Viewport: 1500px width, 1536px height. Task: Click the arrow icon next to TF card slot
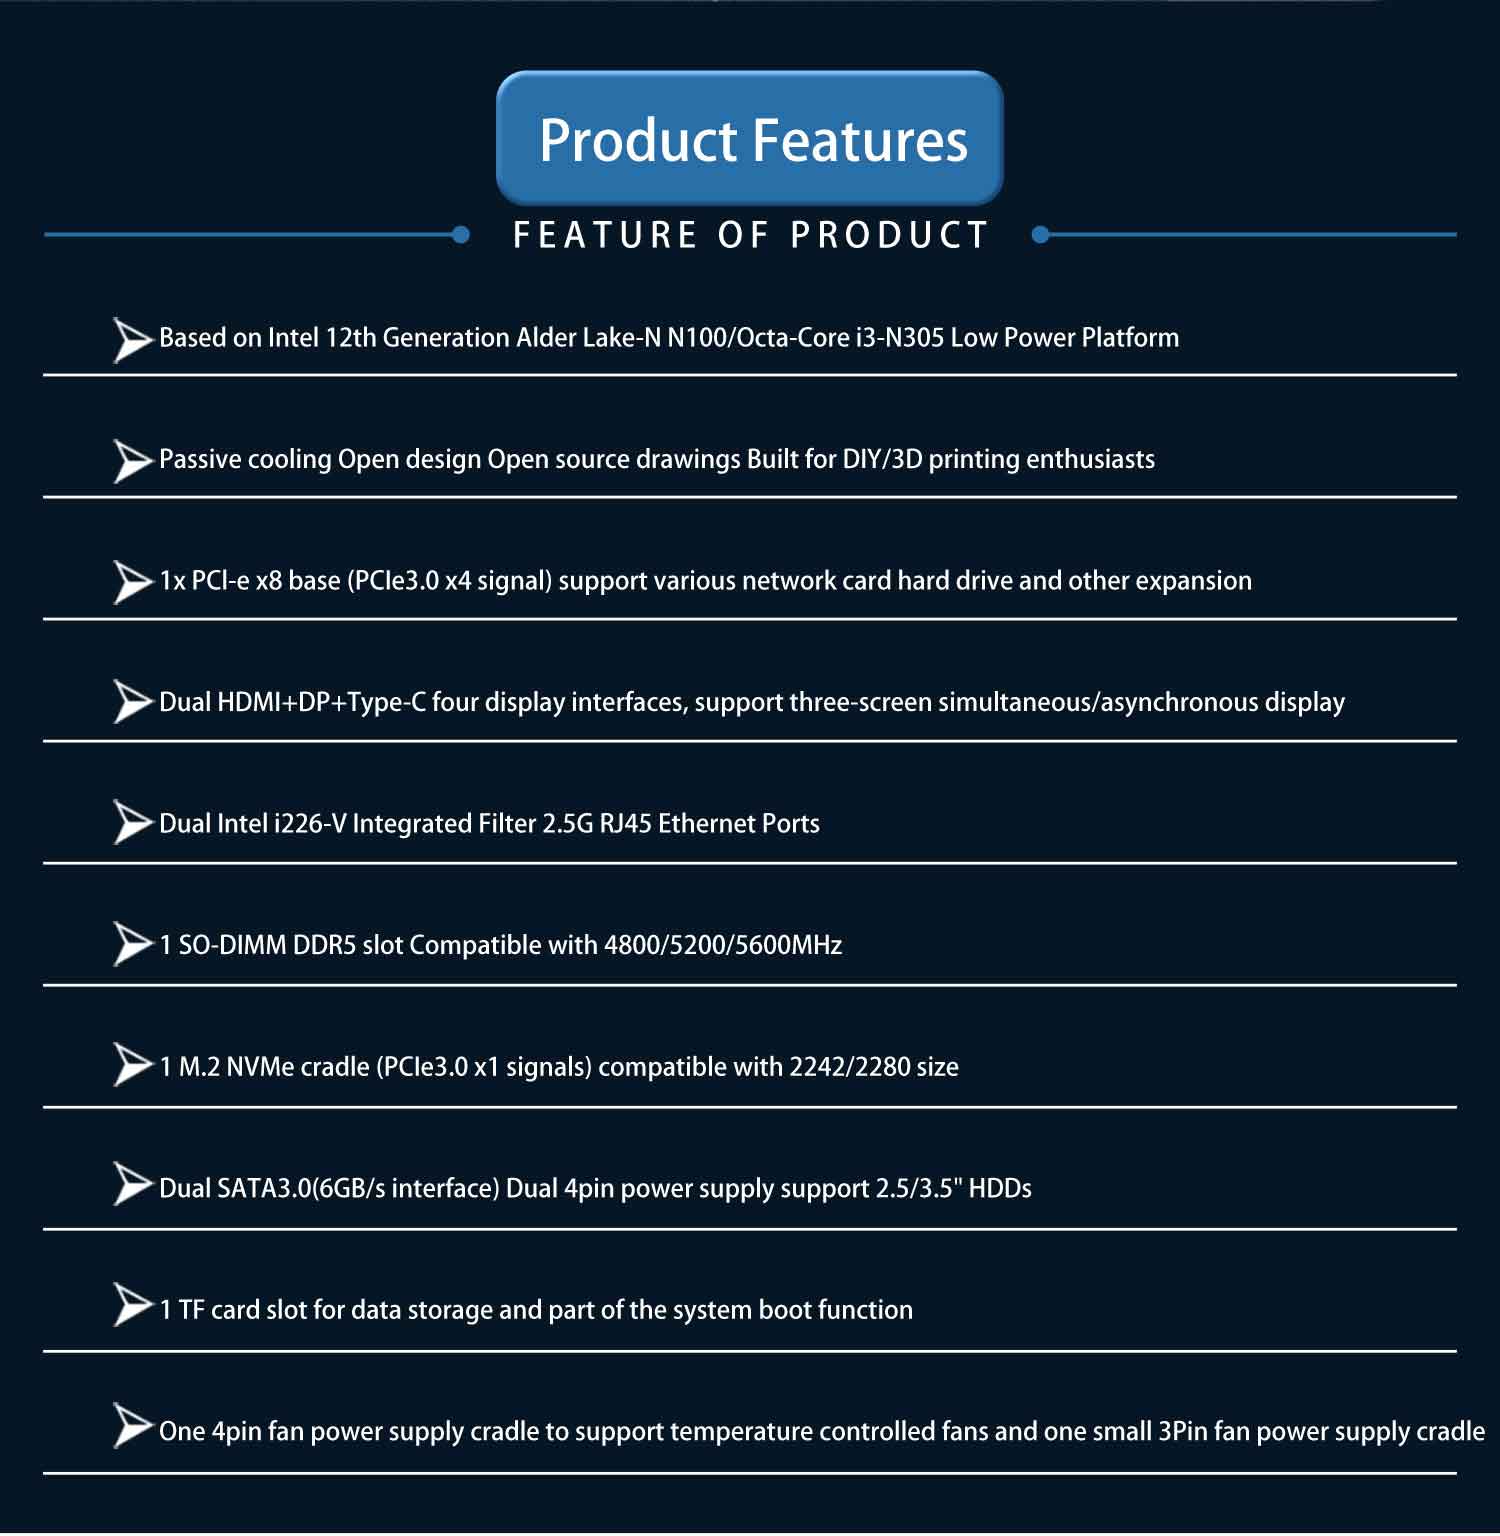point(131,1306)
